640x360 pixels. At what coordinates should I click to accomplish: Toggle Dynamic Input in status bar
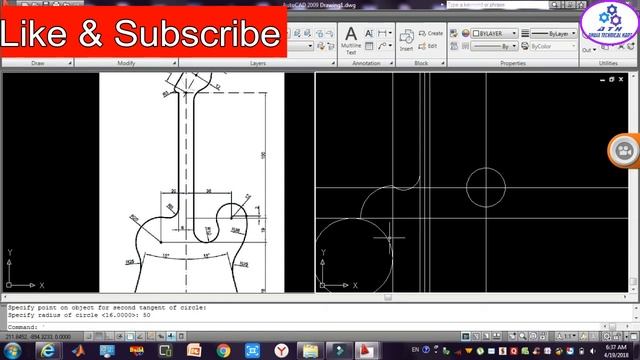pyautogui.click(x=161, y=336)
